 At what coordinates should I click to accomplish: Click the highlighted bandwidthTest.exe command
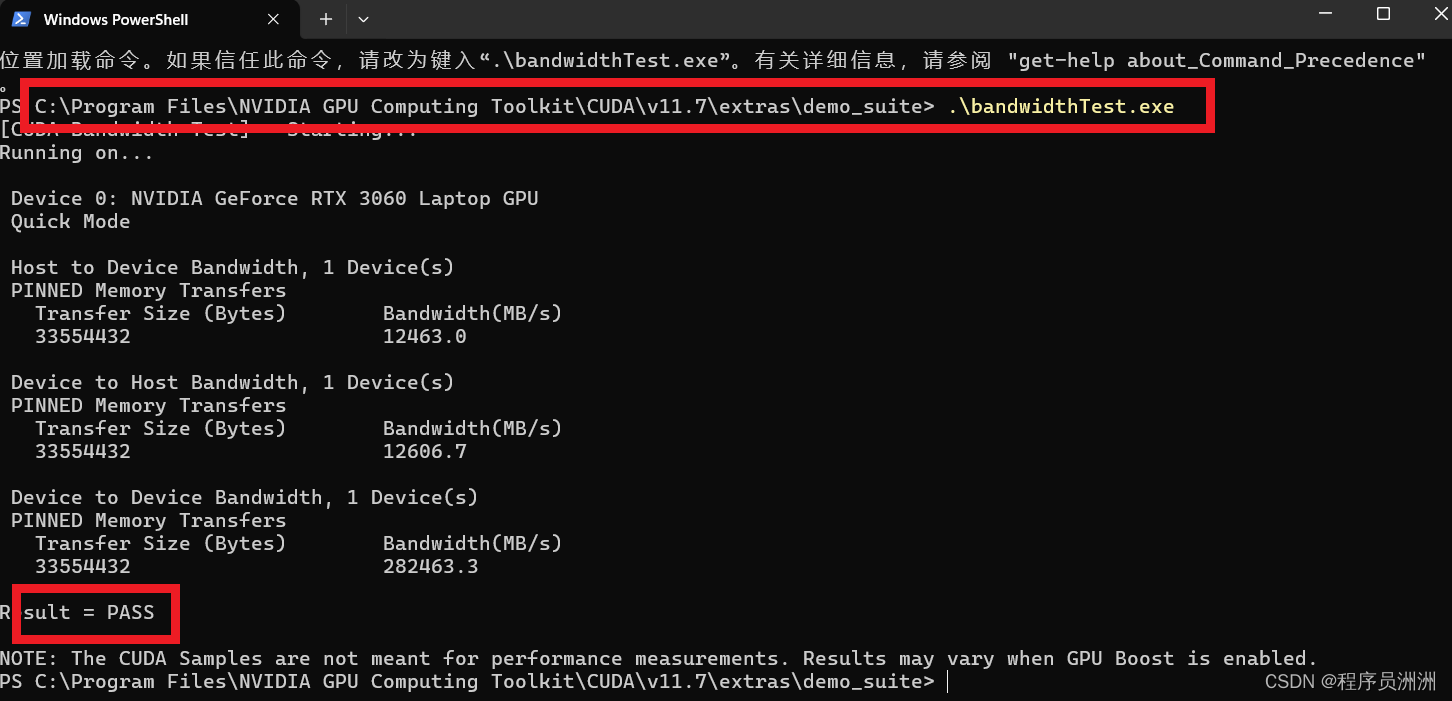[1062, 106]
